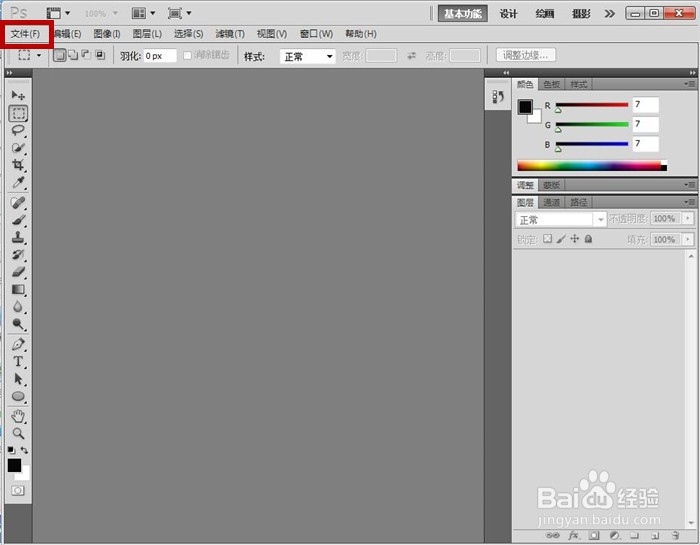Select the Dodge tool

(x=18, y=324)
